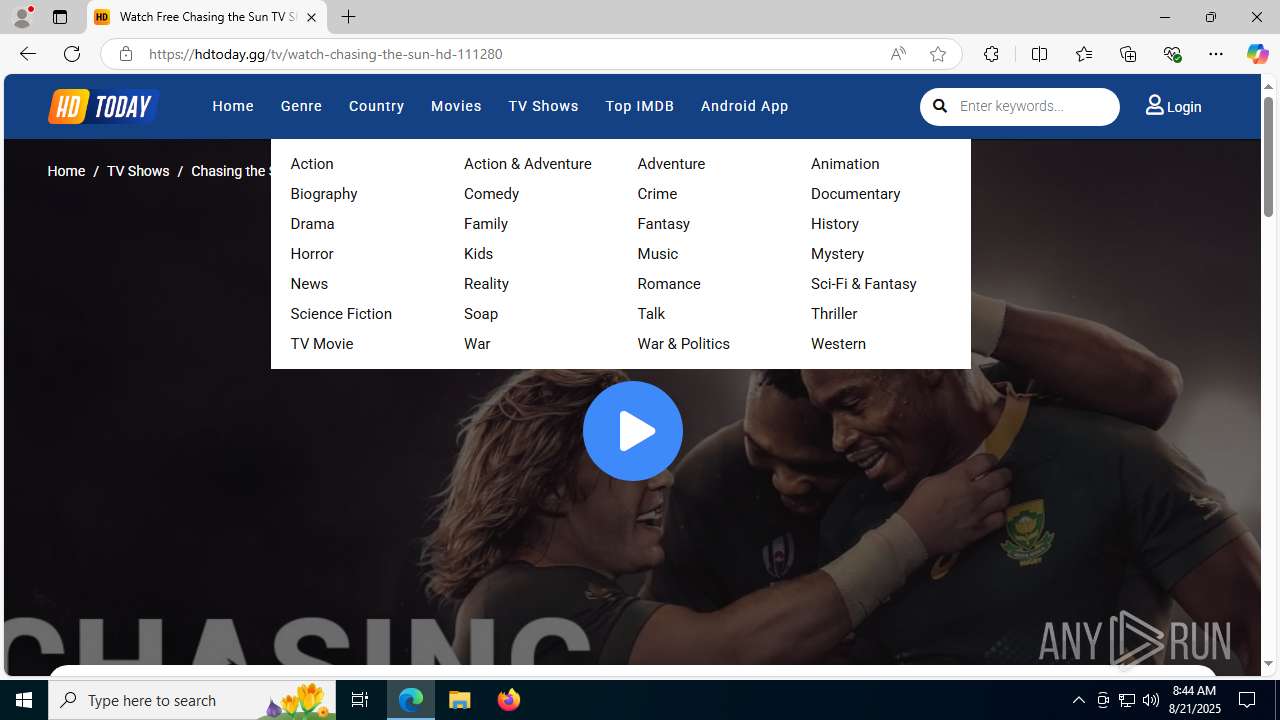This screenshot has width=1280, height=720.
Task: Open Copilot sidebar
Action: [1257, 54]
